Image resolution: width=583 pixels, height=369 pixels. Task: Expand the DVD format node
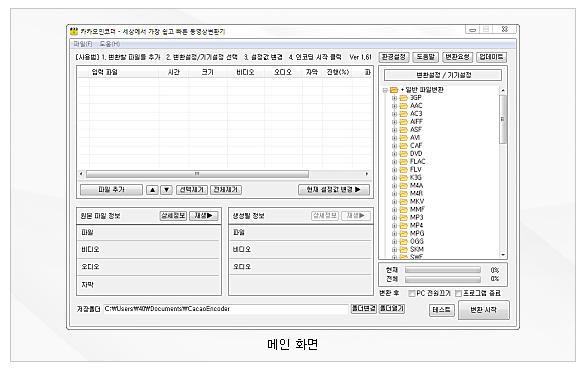[394, 154]
